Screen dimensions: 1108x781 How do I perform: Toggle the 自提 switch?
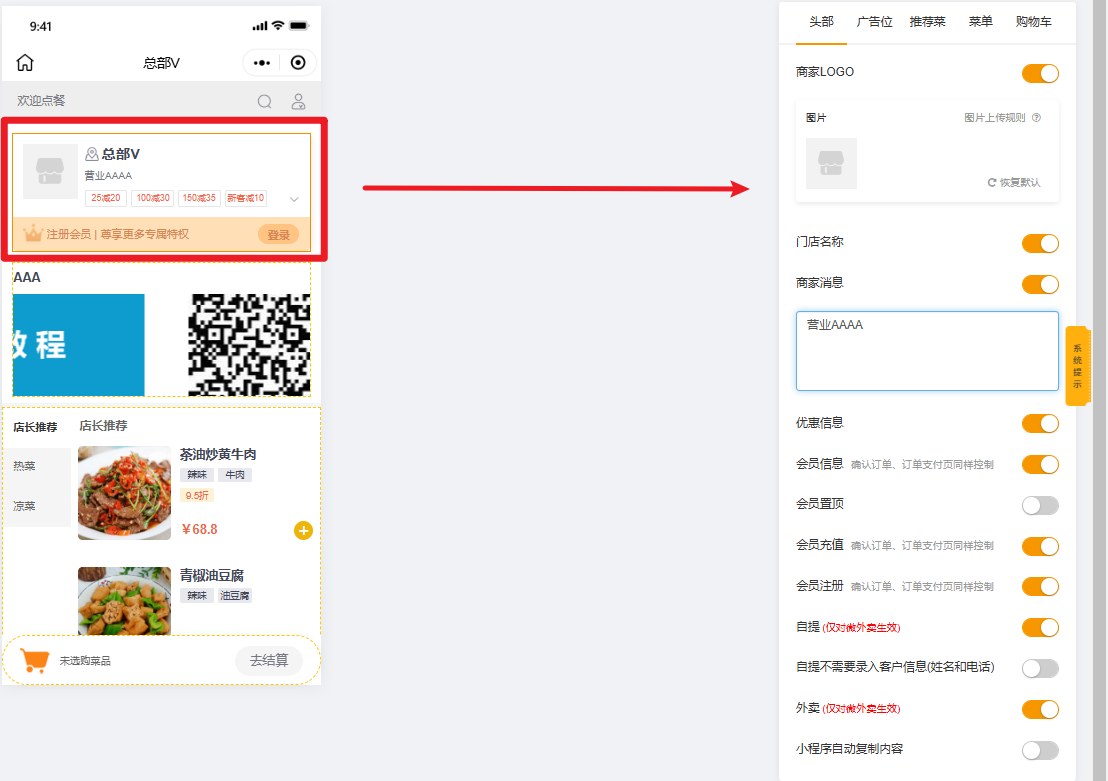coord(1040,628)
